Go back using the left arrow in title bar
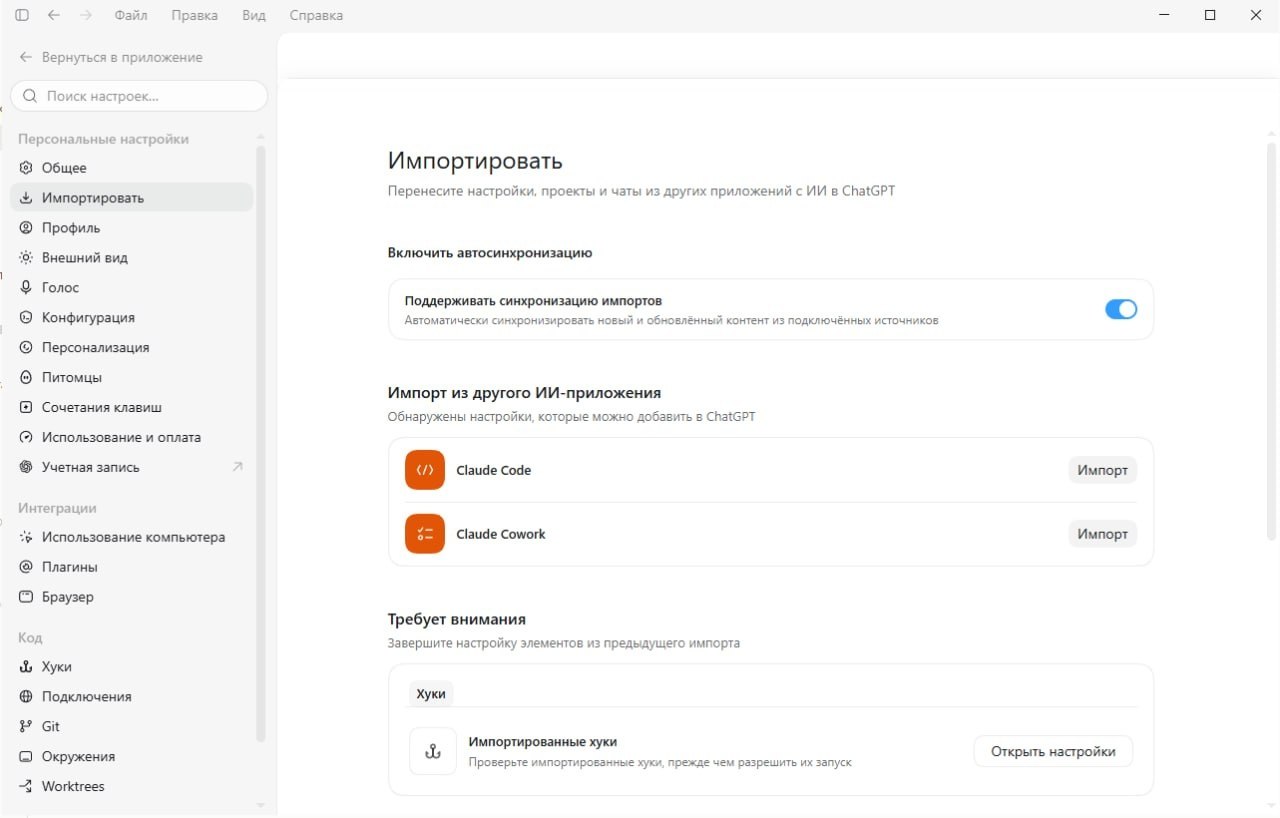The height and width of the screenshot is (818, 1280). coord(53,15)
